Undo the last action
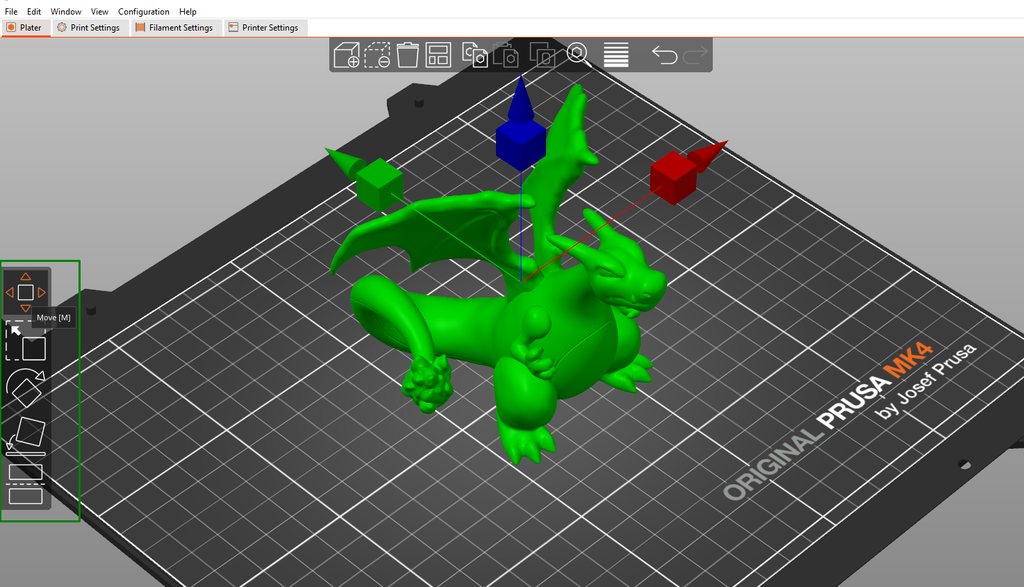 [x=667, y=55]
